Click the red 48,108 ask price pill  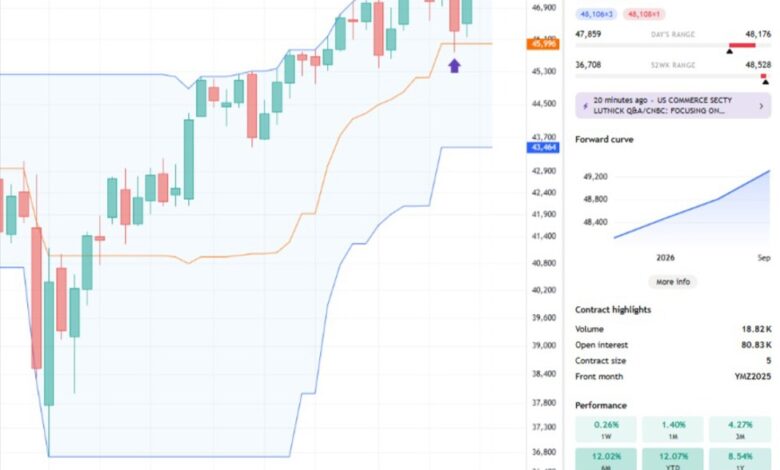click(x=646, y=15)
